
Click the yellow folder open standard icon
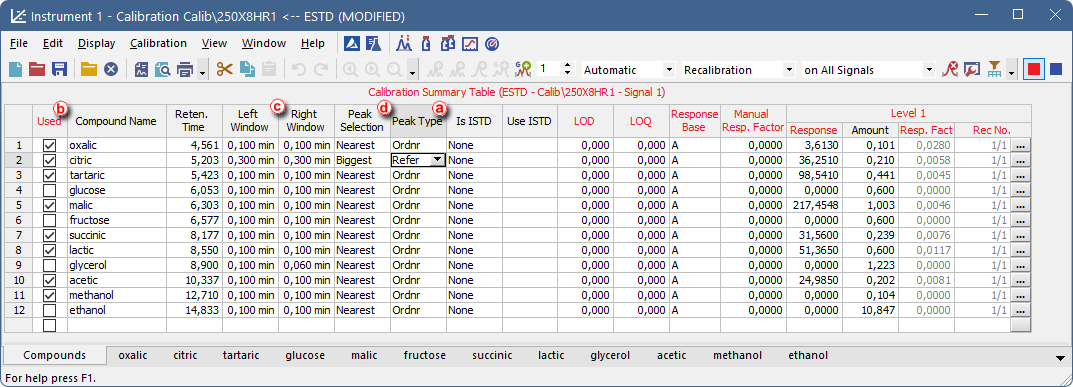click(x=89, y=69)
